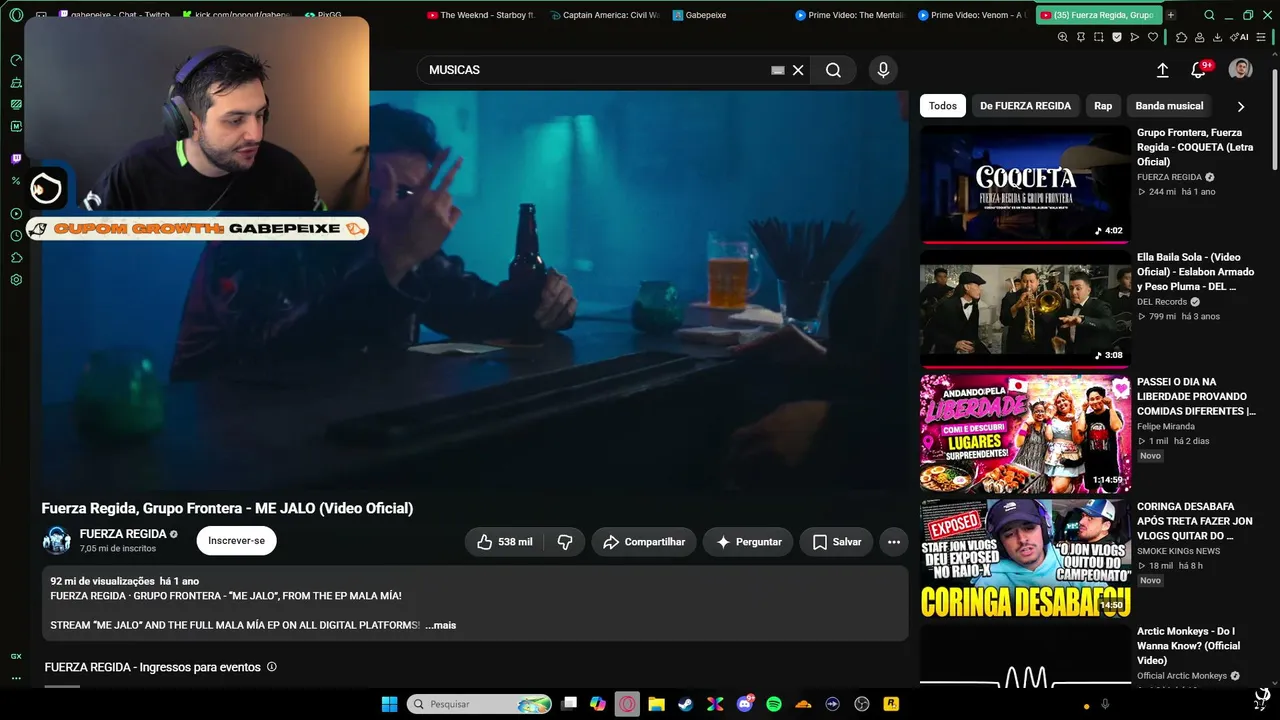Switch to Prime Video: The Mentalist tab
This screenshot has width=1280, height=720.
click(x=851, y=15)
